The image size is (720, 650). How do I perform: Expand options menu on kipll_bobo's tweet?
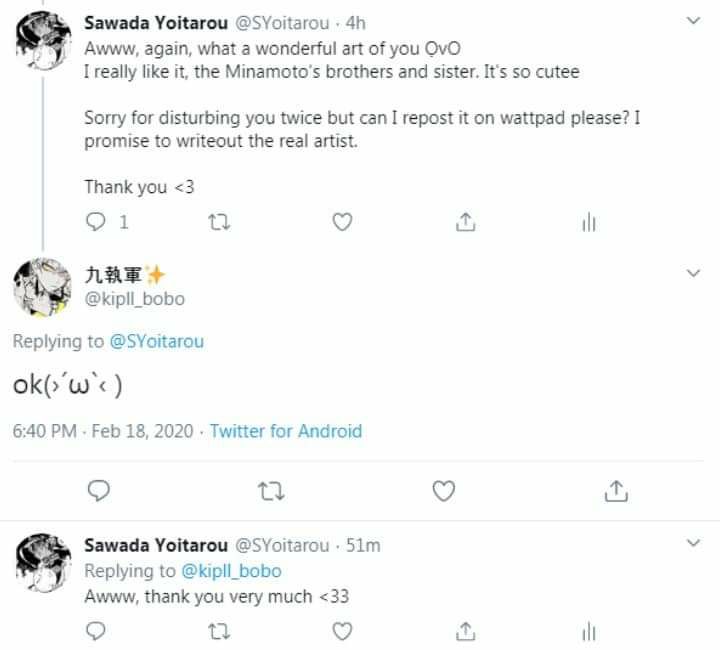[x=695, y=274]
